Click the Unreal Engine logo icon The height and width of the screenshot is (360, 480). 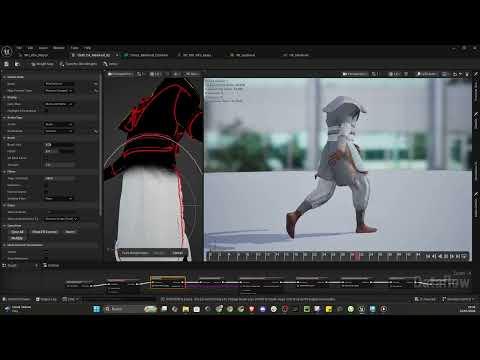point(7,52)
